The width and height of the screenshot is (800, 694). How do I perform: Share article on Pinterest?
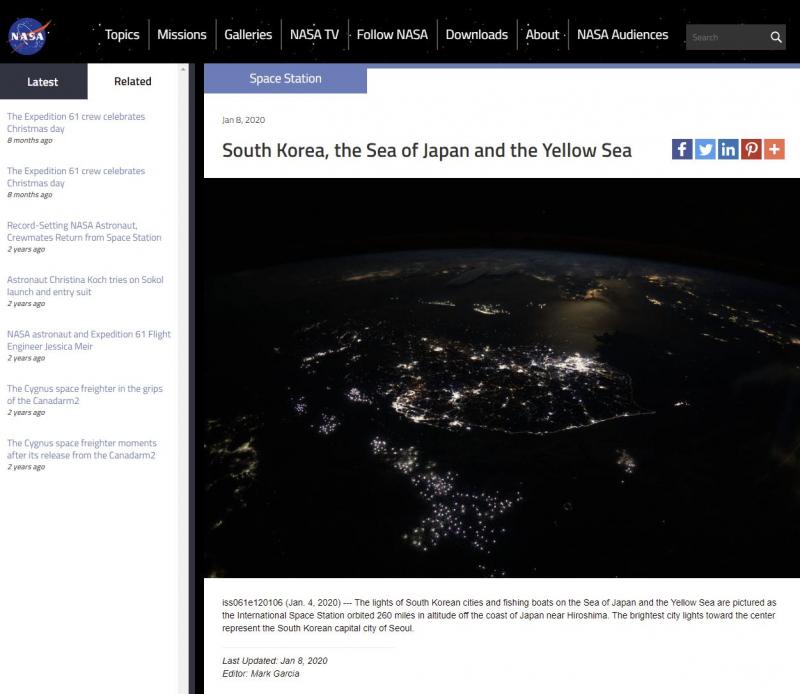click(x=751, y=150)
